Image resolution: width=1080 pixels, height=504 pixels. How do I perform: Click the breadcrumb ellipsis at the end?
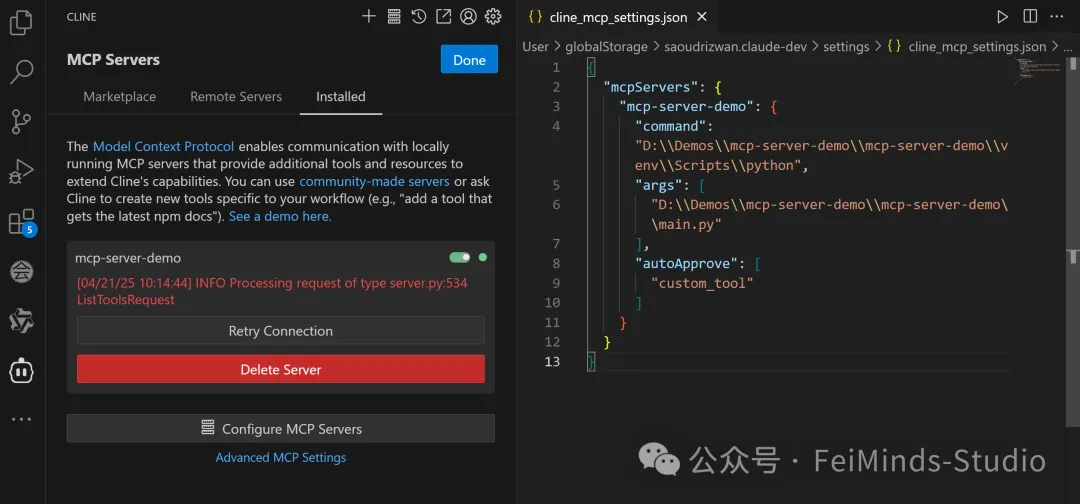(x=1068, y=47)
